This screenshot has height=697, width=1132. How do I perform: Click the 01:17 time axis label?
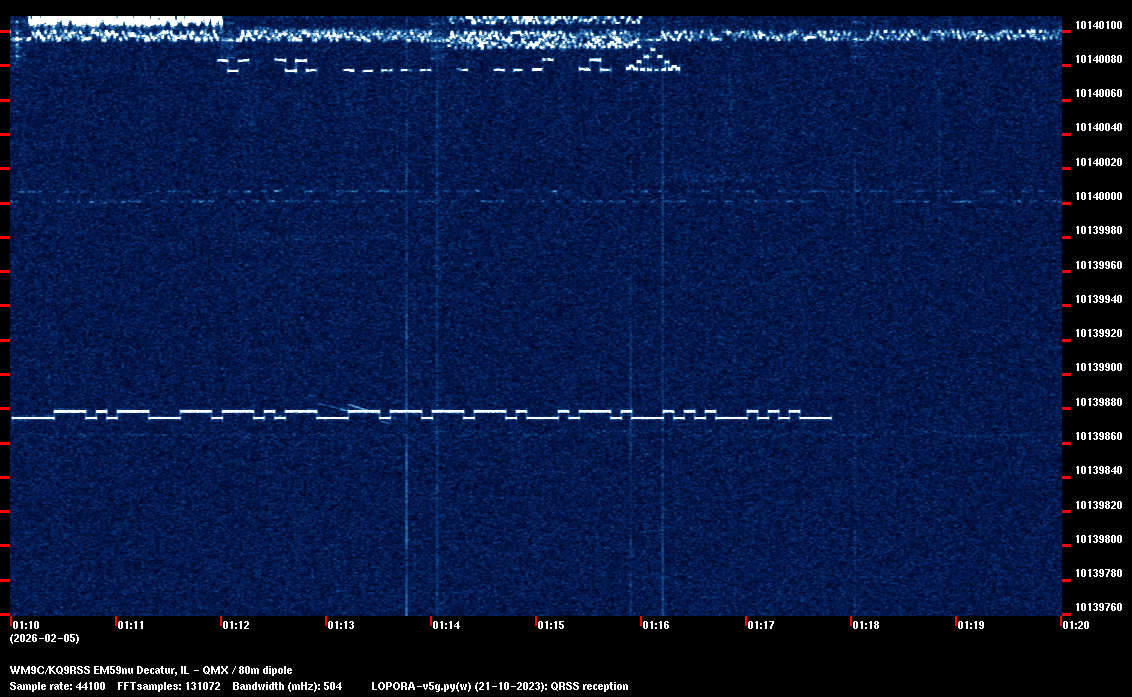(761, 625)
